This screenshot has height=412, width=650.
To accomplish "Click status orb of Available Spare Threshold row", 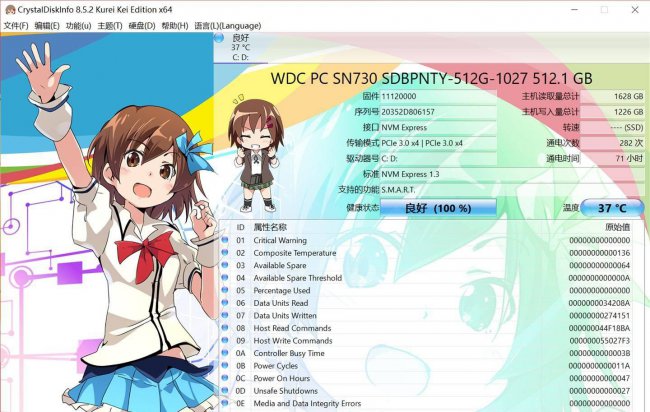I will (225, 277).
